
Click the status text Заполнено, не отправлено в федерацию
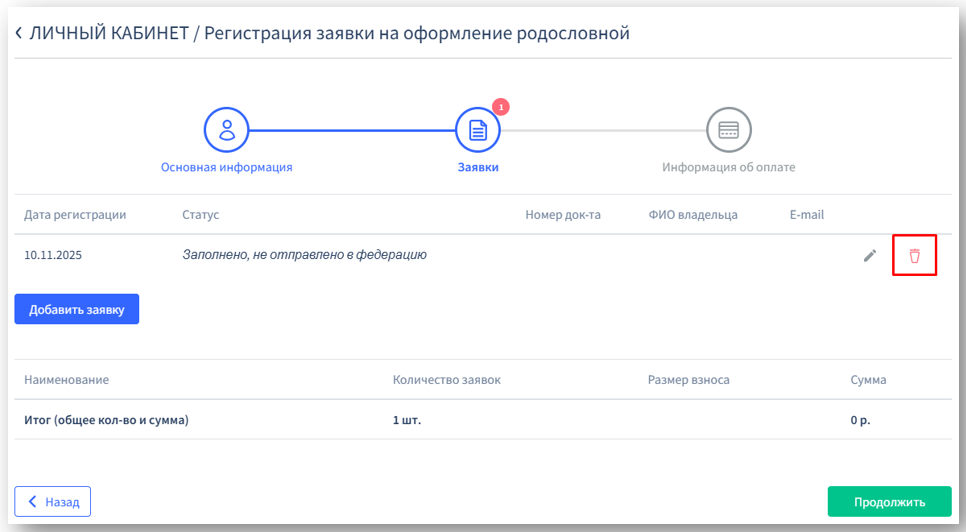click(x=304, y=255)
